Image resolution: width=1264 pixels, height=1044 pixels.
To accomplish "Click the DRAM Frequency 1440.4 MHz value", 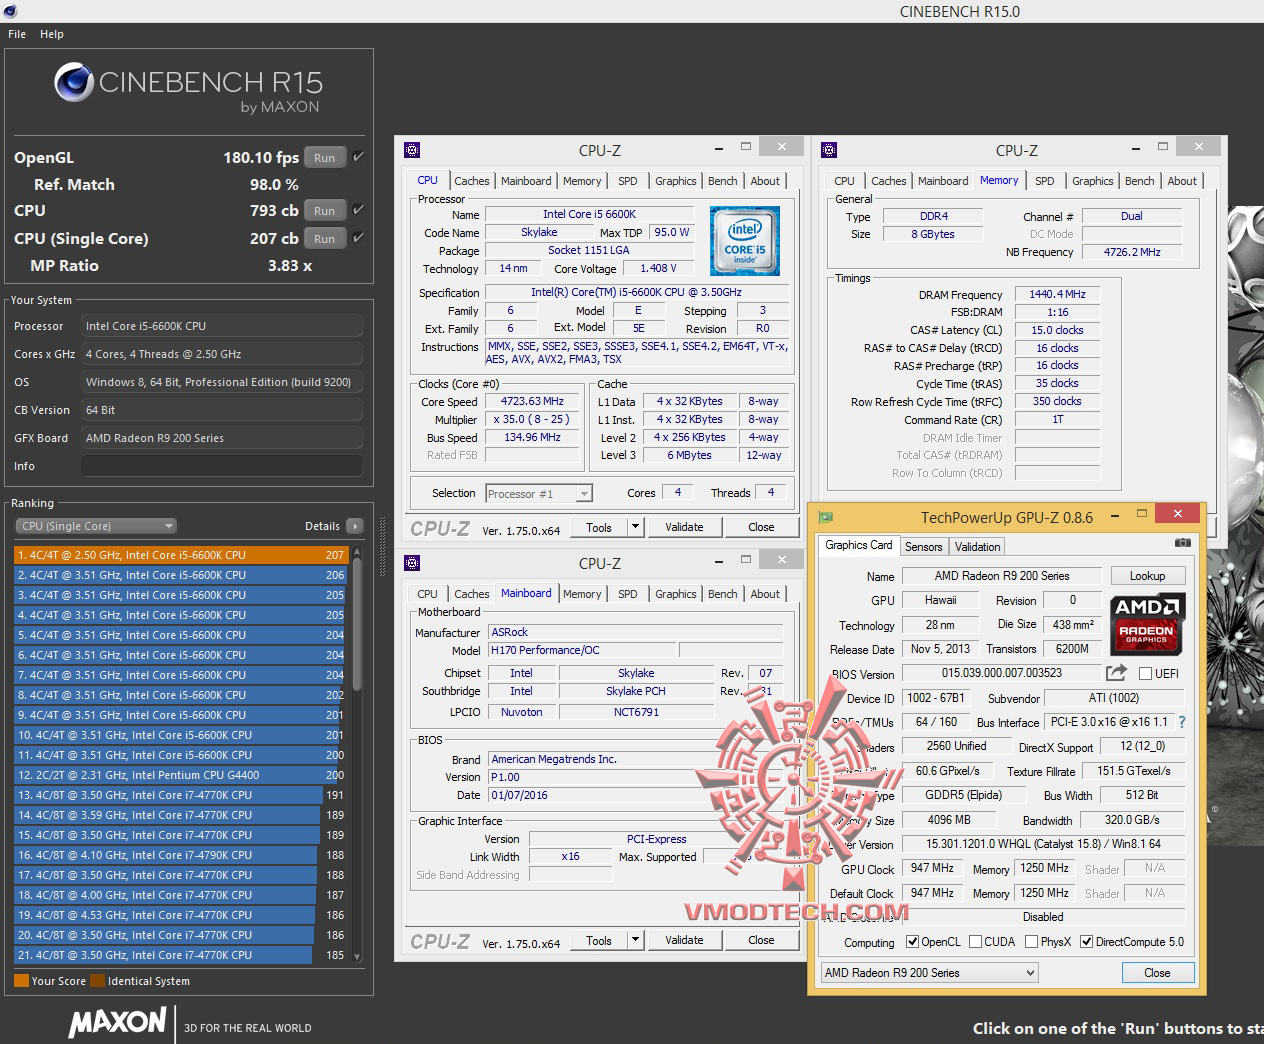I will click(1057, 294).
